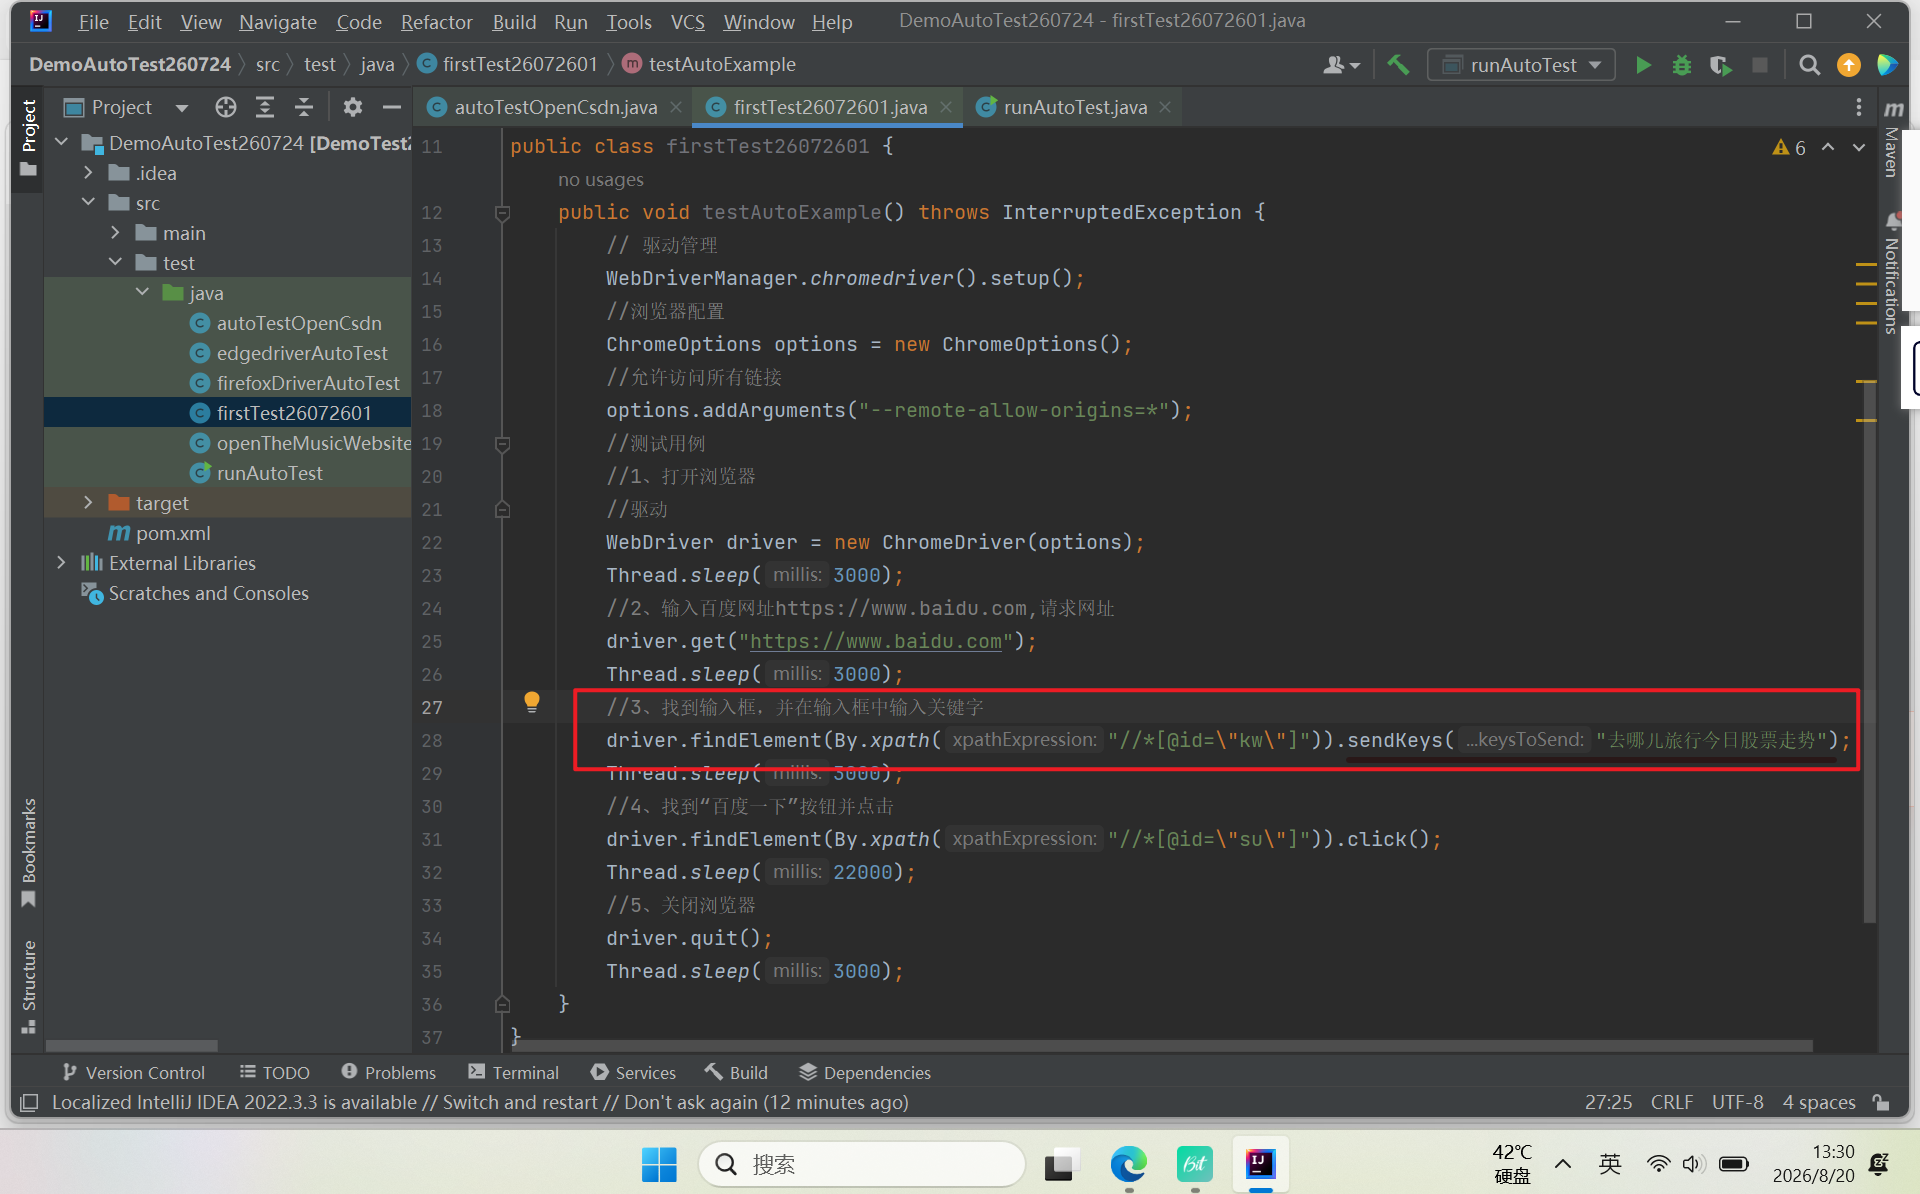The image size is (1920, 1194).
Task: Open the Navigate menu
Action: (x=278, y=22)
